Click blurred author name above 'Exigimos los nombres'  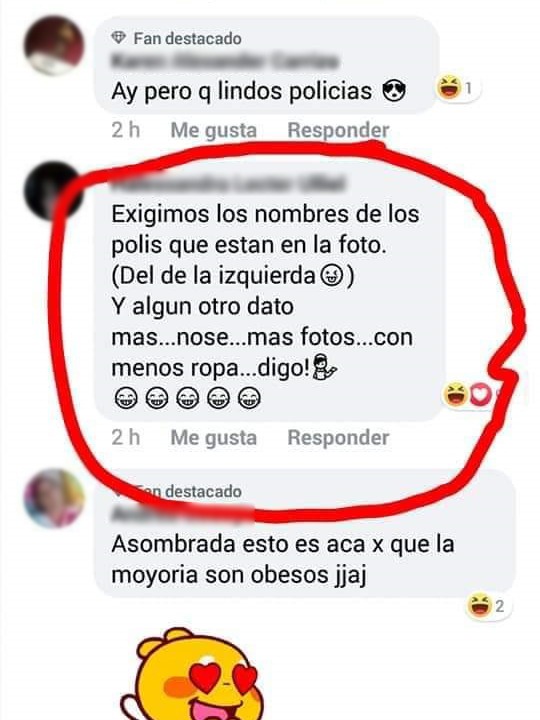229,183
